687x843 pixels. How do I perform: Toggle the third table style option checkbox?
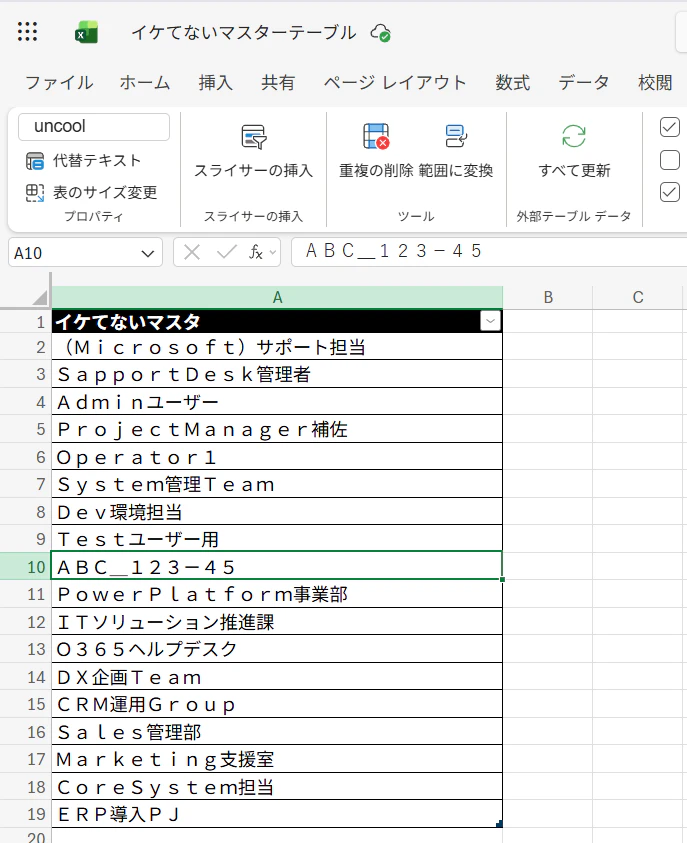[670, 192]
